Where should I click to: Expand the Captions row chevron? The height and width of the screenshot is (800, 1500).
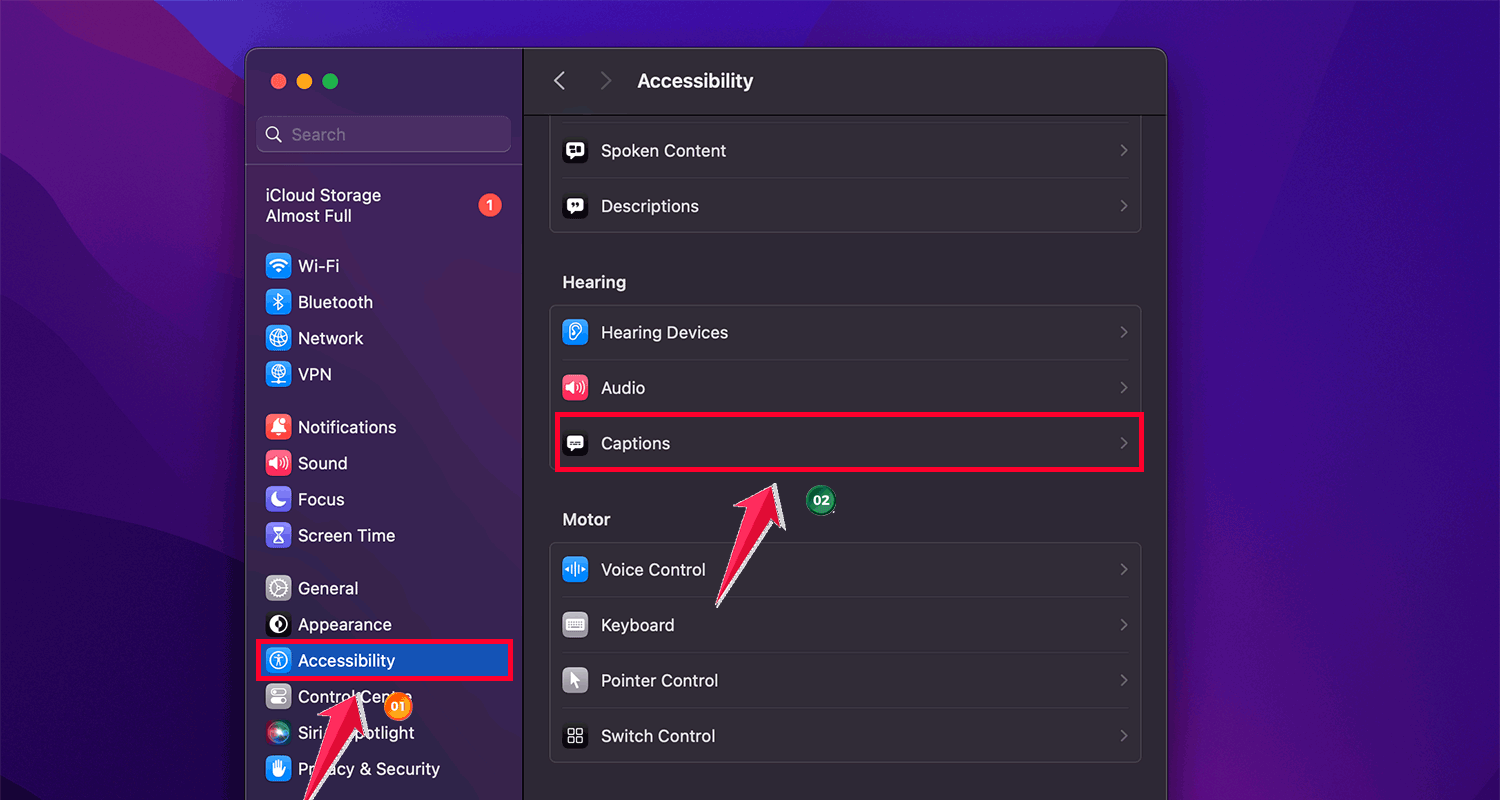click(x=1123, y=443)
